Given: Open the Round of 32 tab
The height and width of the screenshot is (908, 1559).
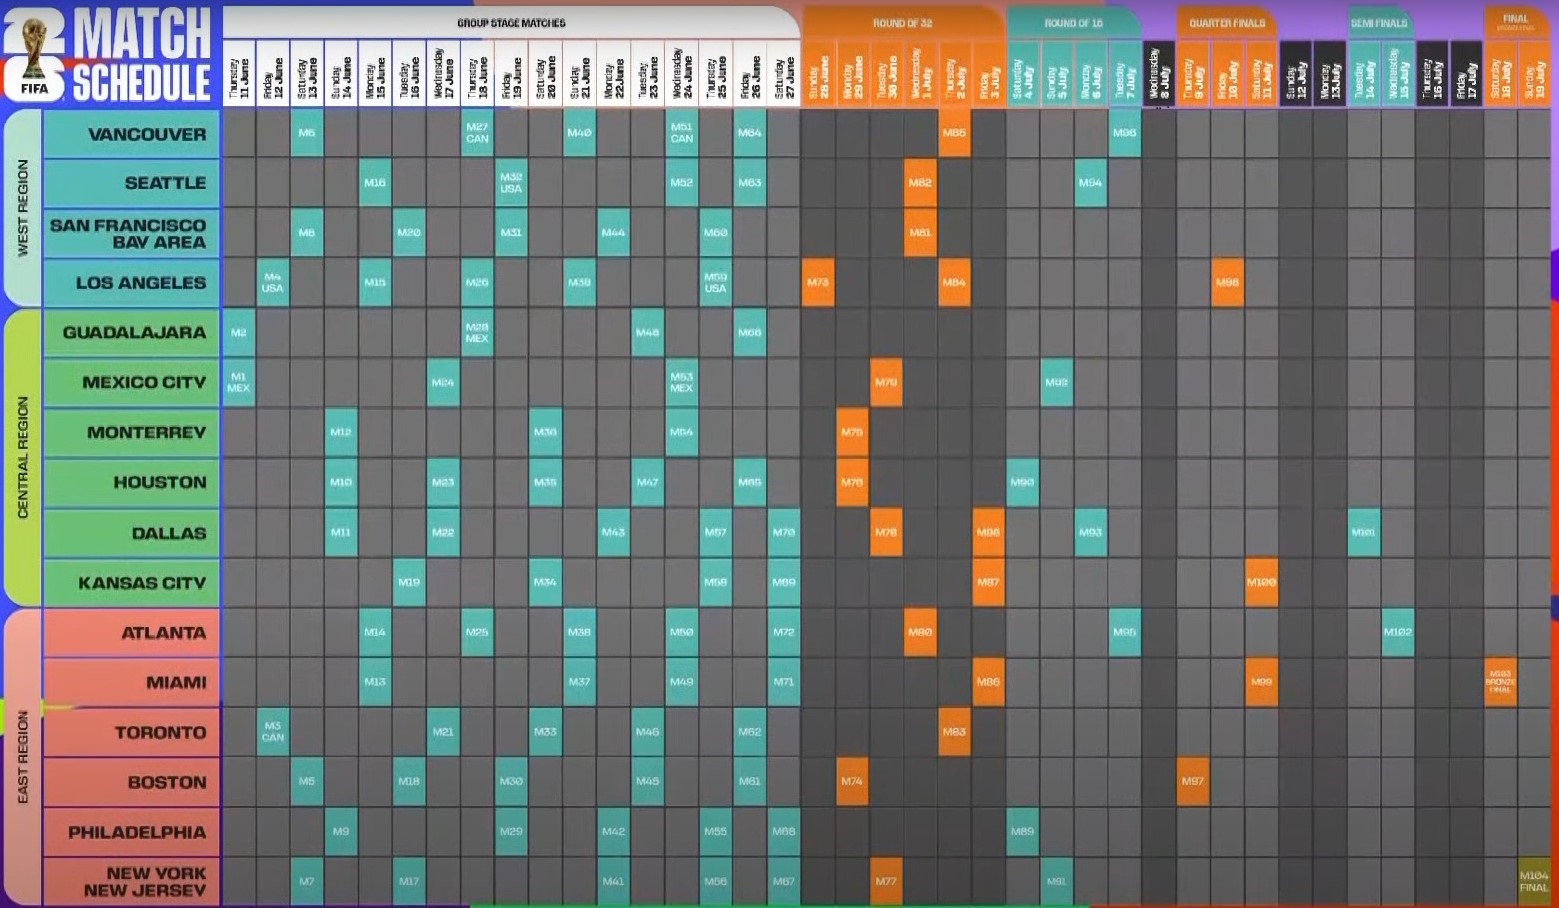Looking at the screenshot, I should [x=901, y=22].
